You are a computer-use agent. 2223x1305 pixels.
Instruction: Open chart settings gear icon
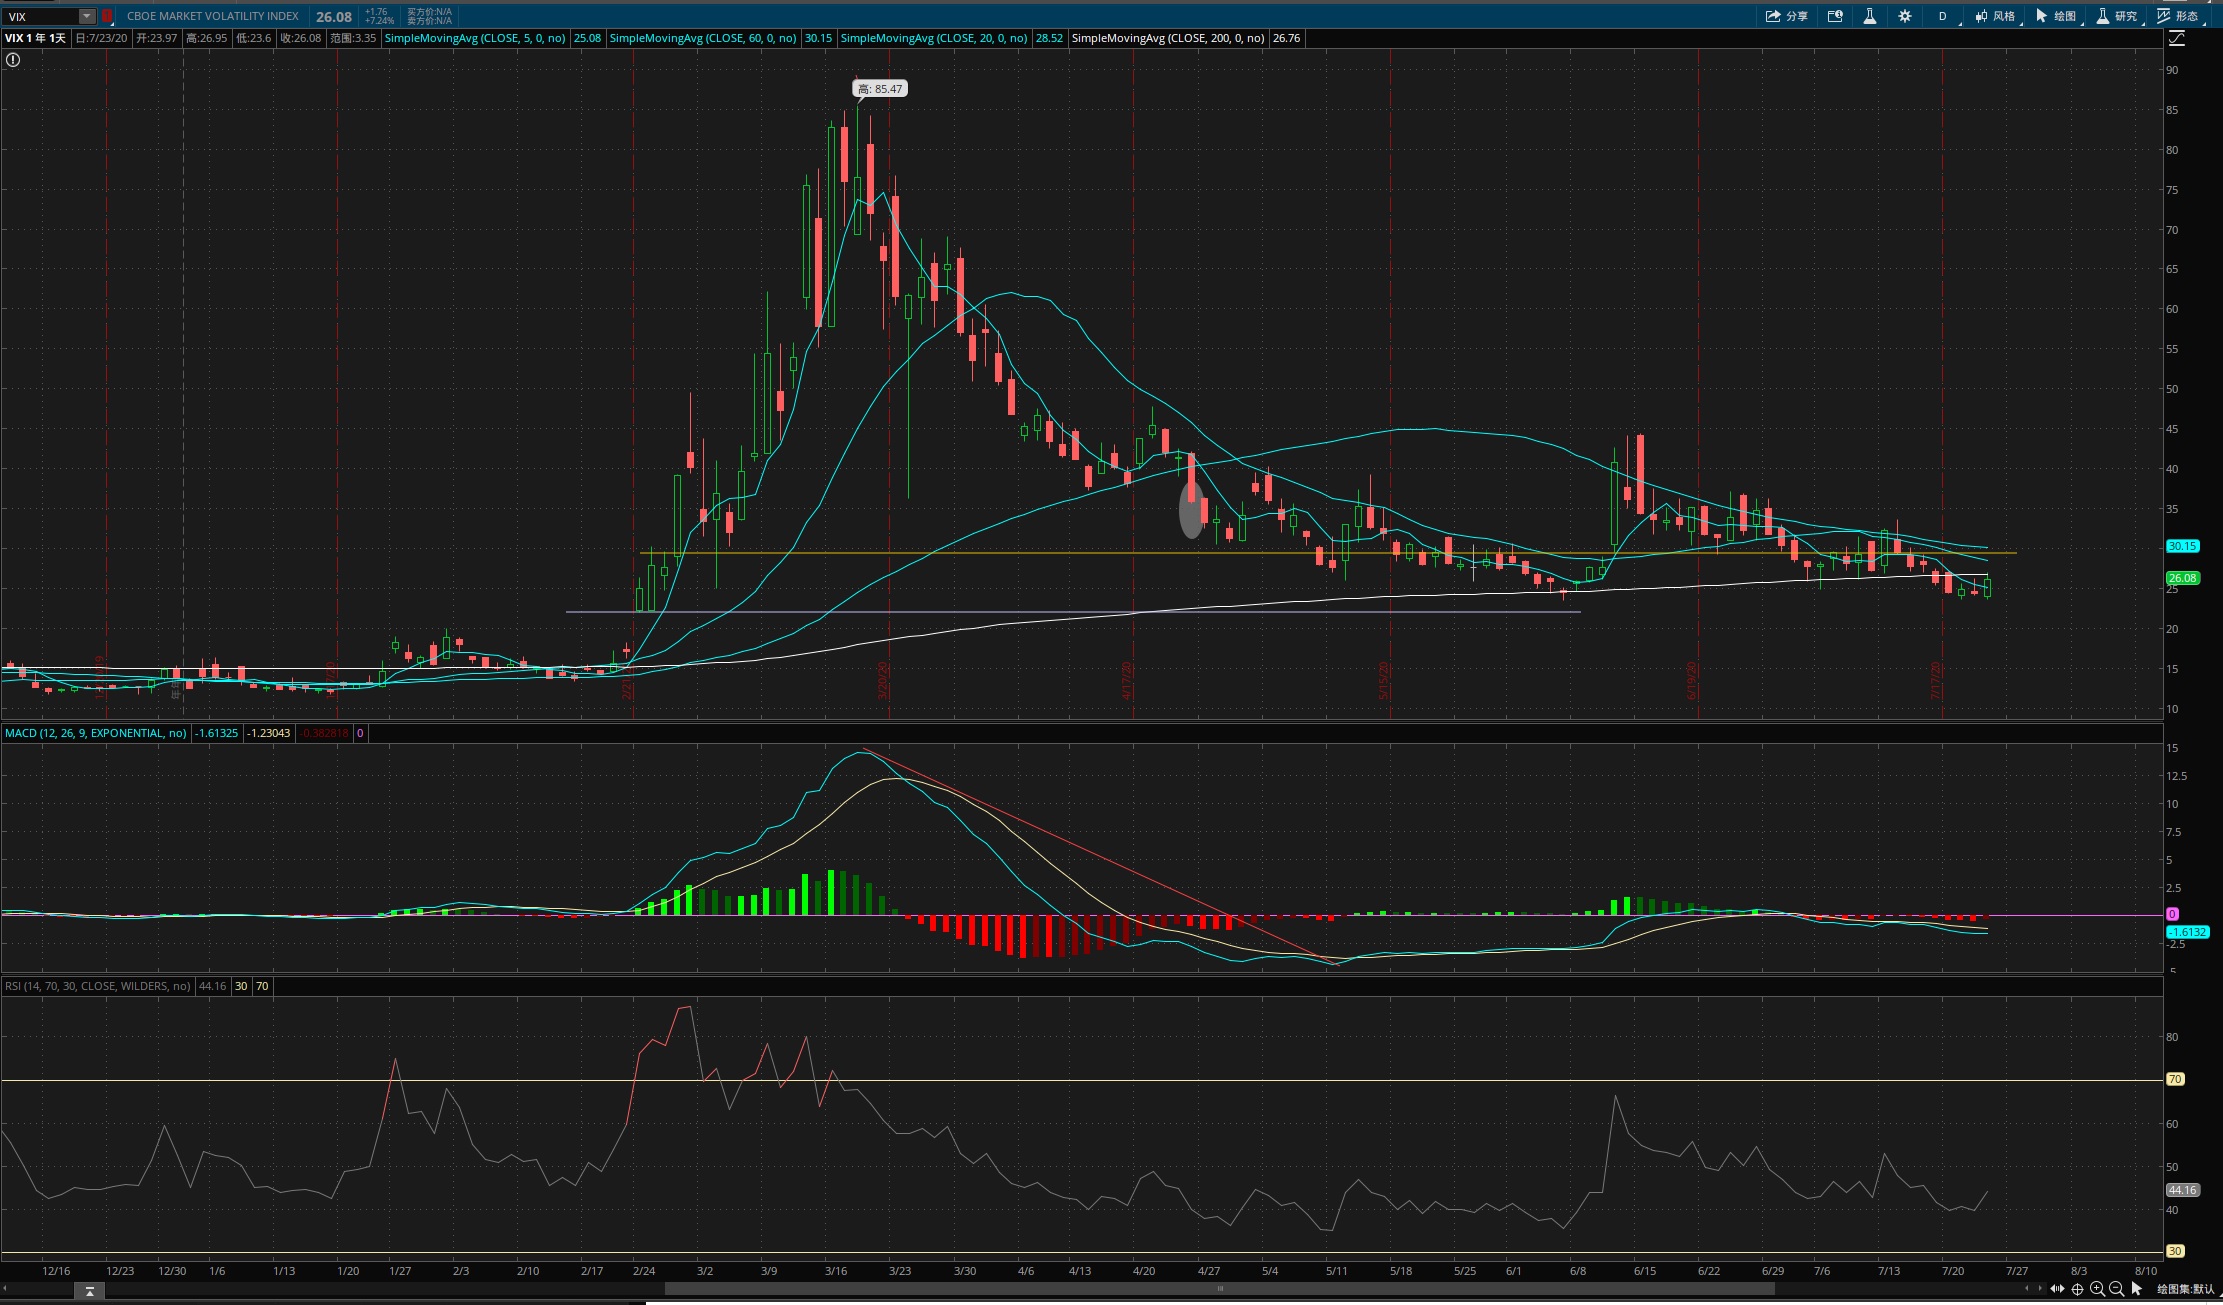(x=1904, y=16)
